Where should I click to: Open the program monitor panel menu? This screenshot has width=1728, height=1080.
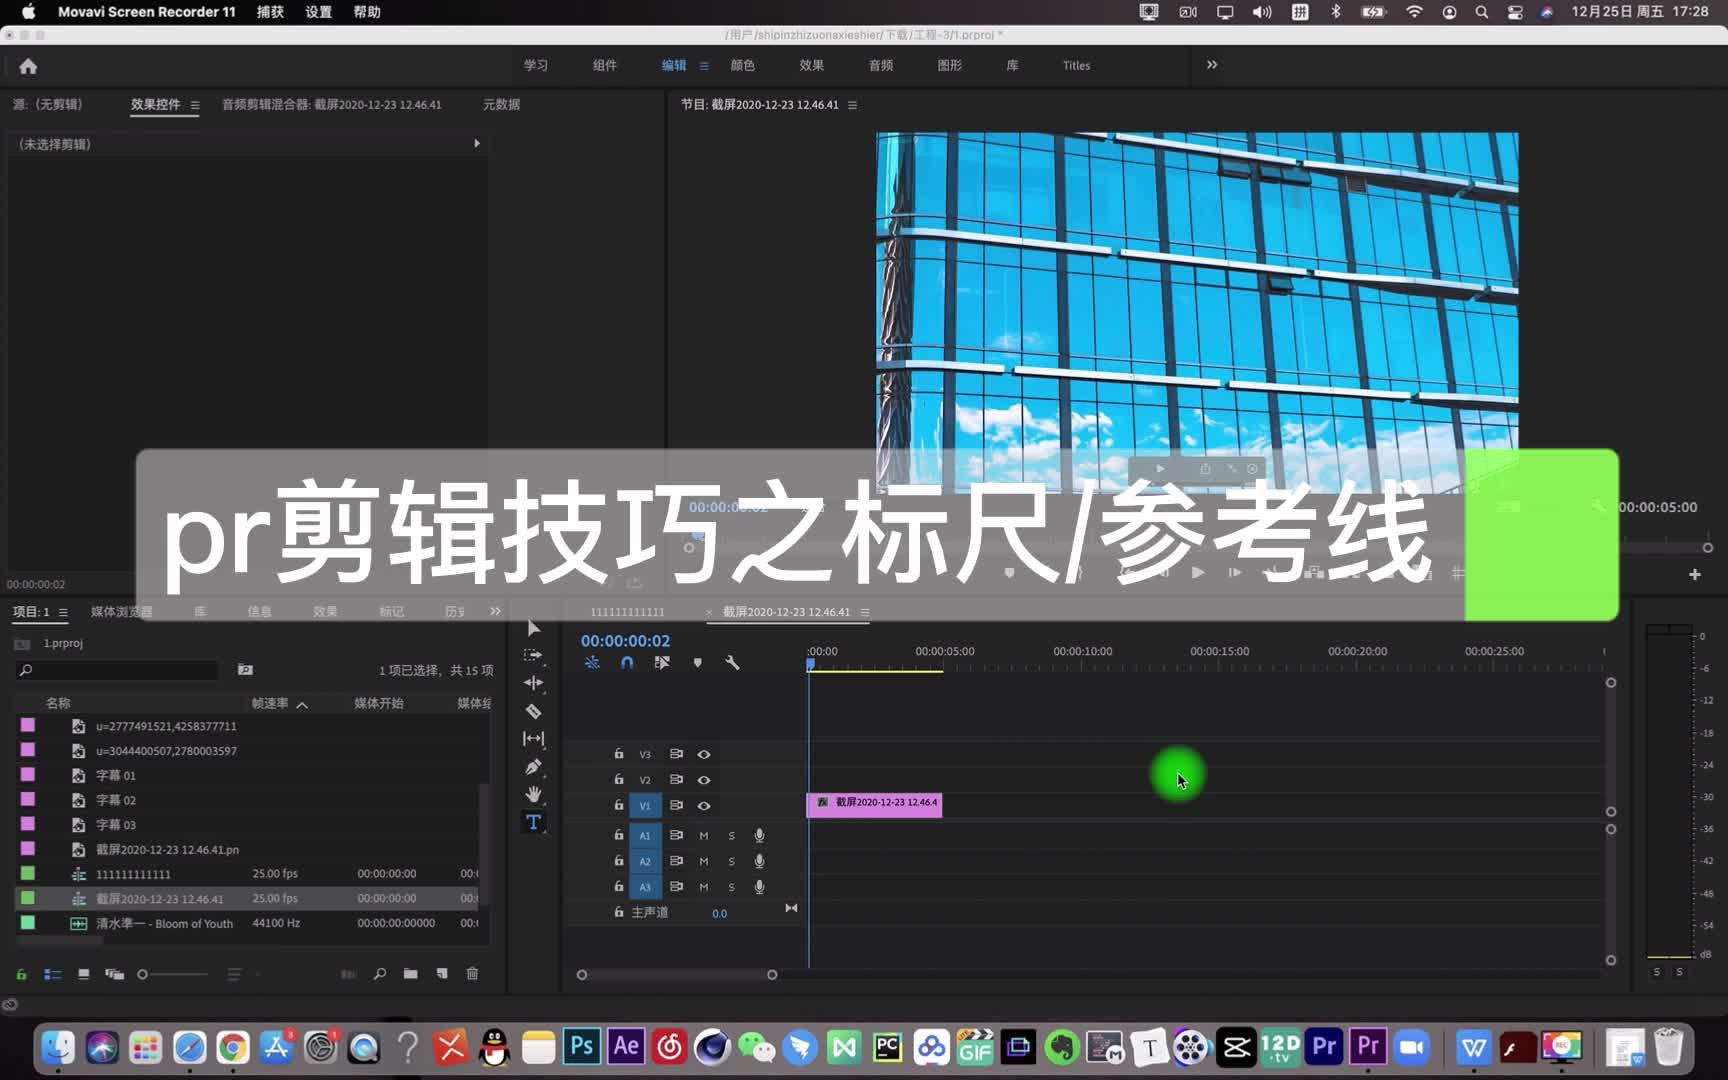pyautogui.click(x=852, y=105)
